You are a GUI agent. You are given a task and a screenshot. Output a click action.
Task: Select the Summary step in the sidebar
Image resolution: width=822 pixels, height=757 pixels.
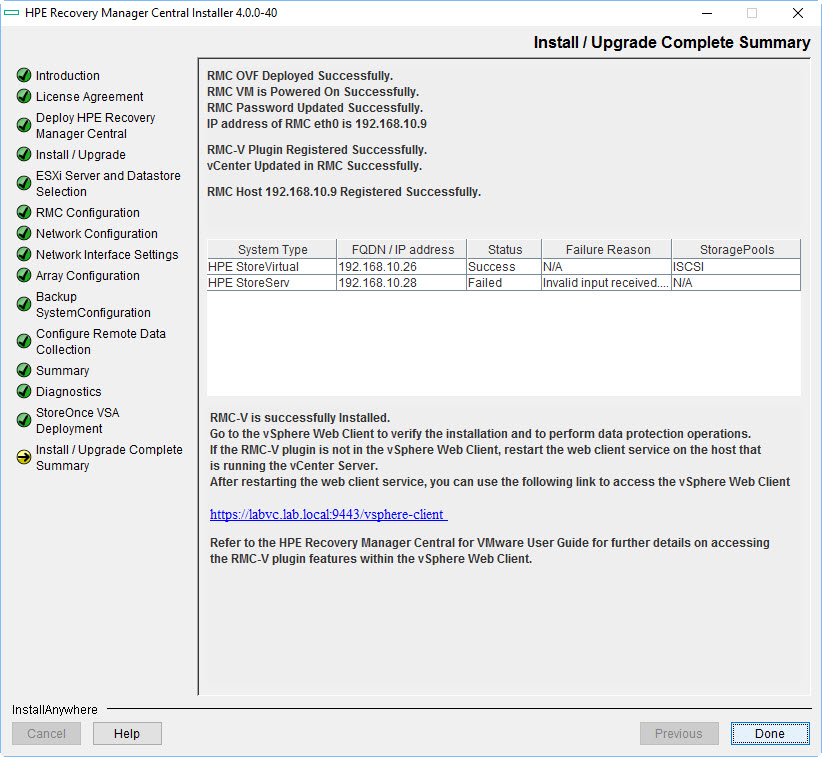point(62,370)
